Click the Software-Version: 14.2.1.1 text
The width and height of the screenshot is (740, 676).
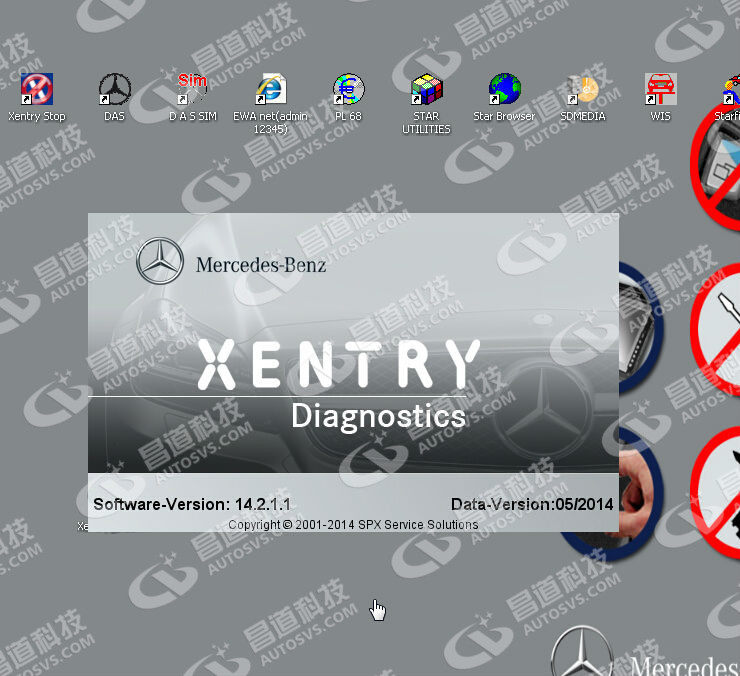pyautogui.click(x=192, y=504)
